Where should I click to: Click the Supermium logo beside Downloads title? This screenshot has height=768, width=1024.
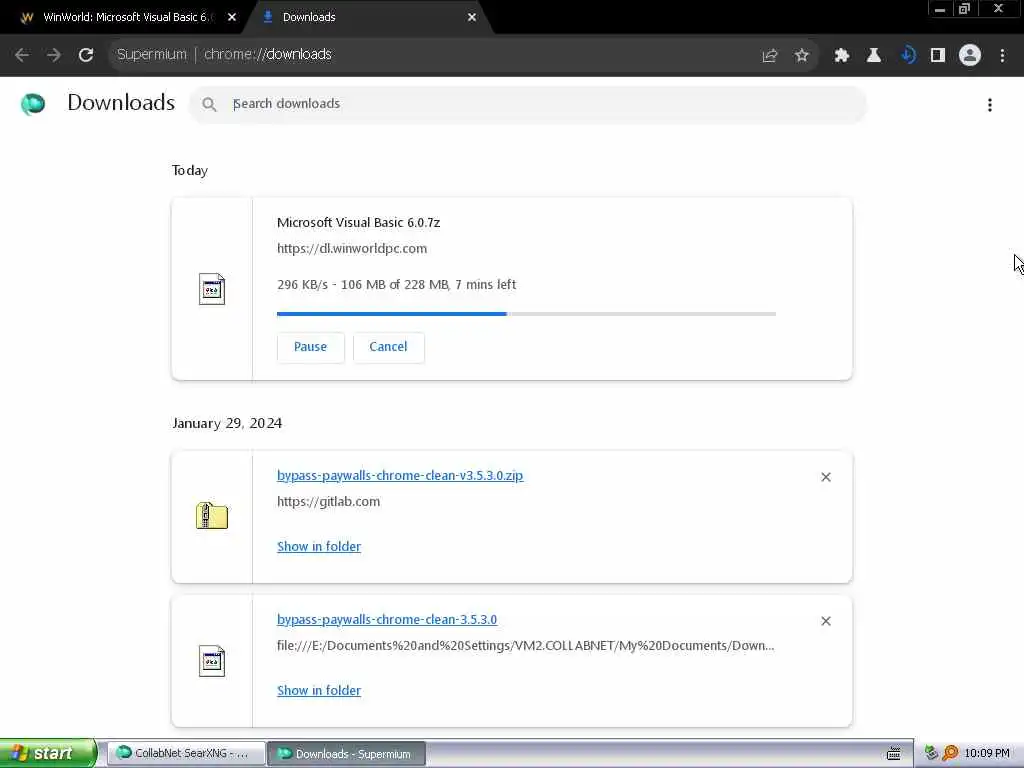tap(33, 104)
